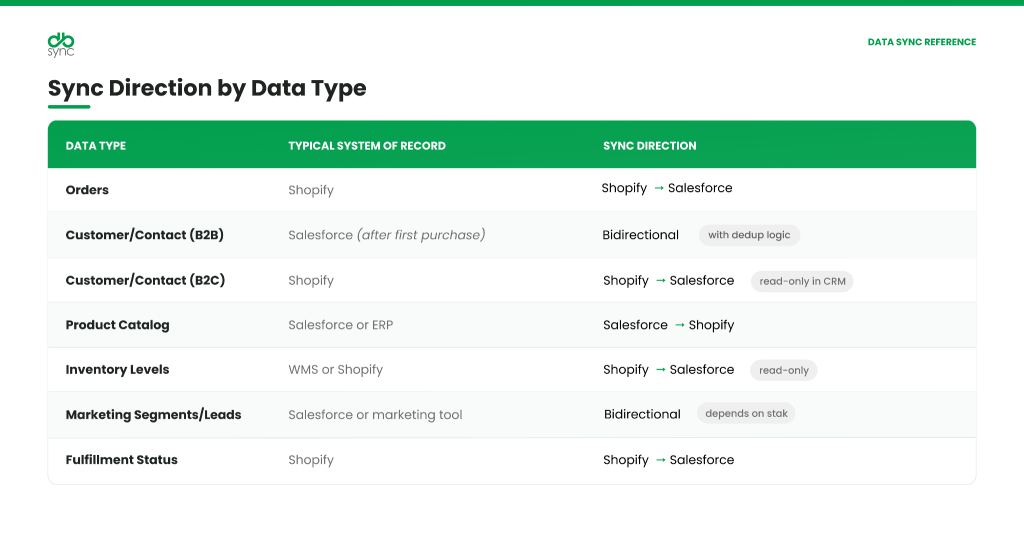Select the 'Orders' row label
The height and width of the screenshot is (540, 1024).
pyautogui.click(x=87, y=190)
